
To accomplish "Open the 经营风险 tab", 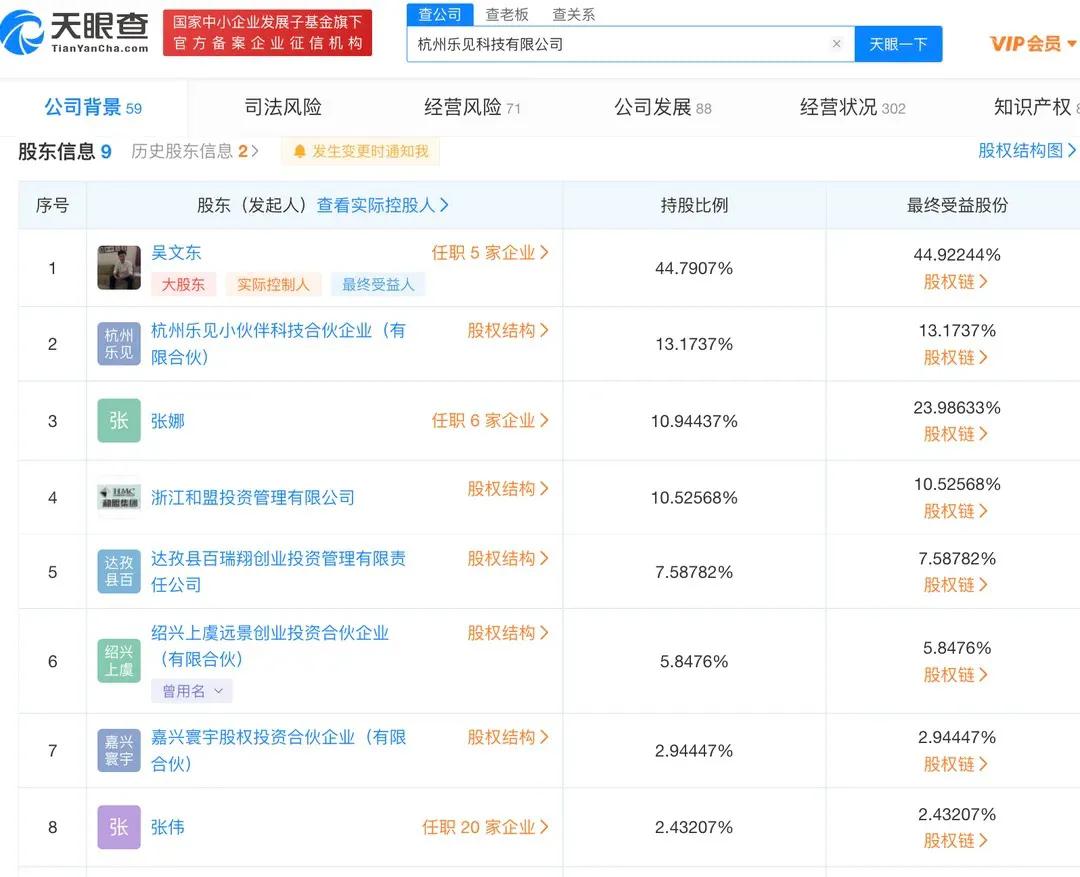I will (472, 107).
